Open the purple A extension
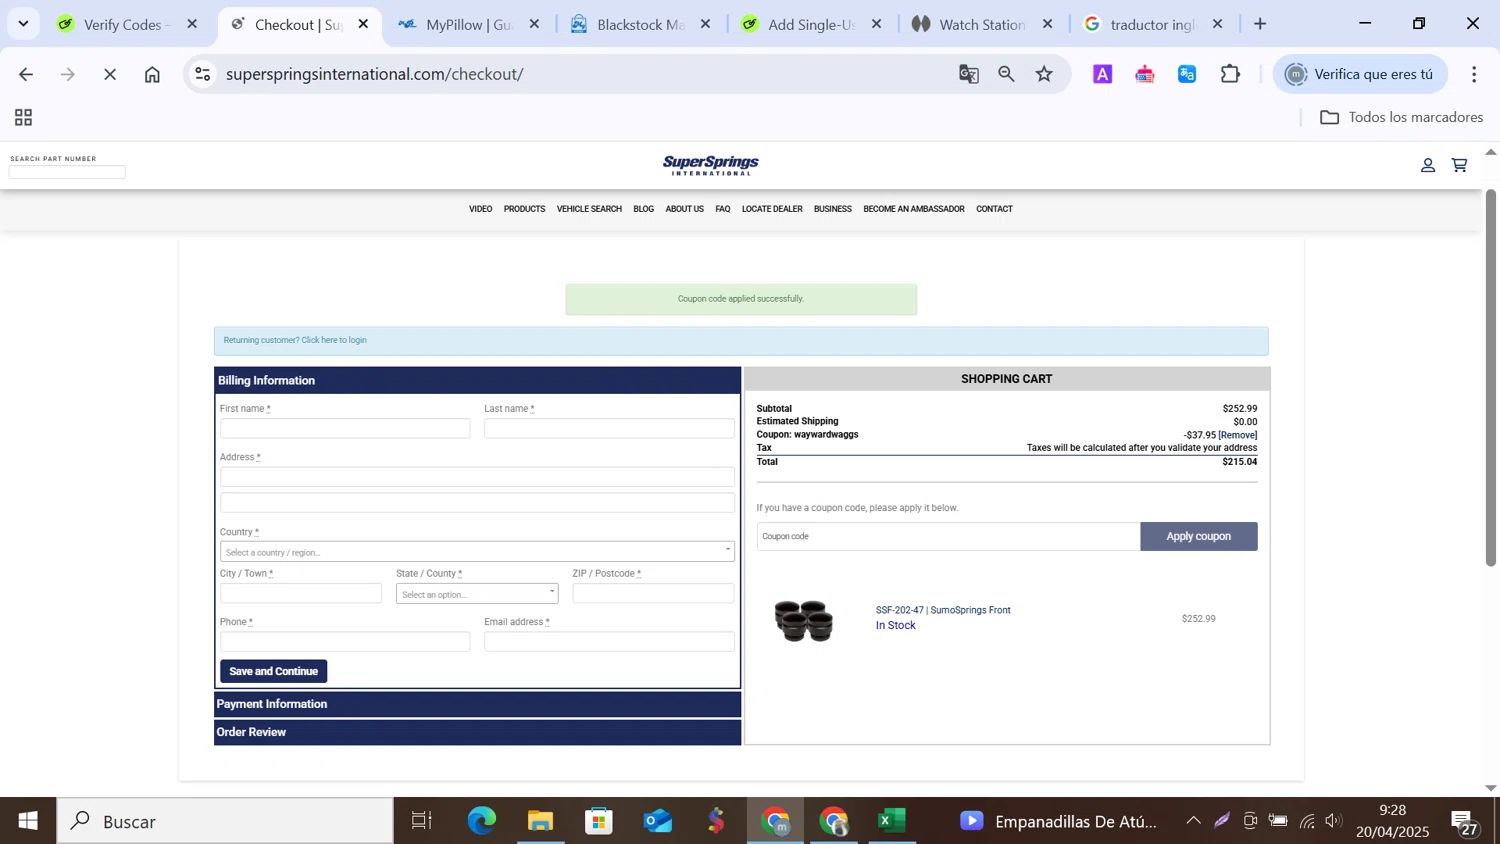The image size is (1500, 844). [x=1103, y=74]
